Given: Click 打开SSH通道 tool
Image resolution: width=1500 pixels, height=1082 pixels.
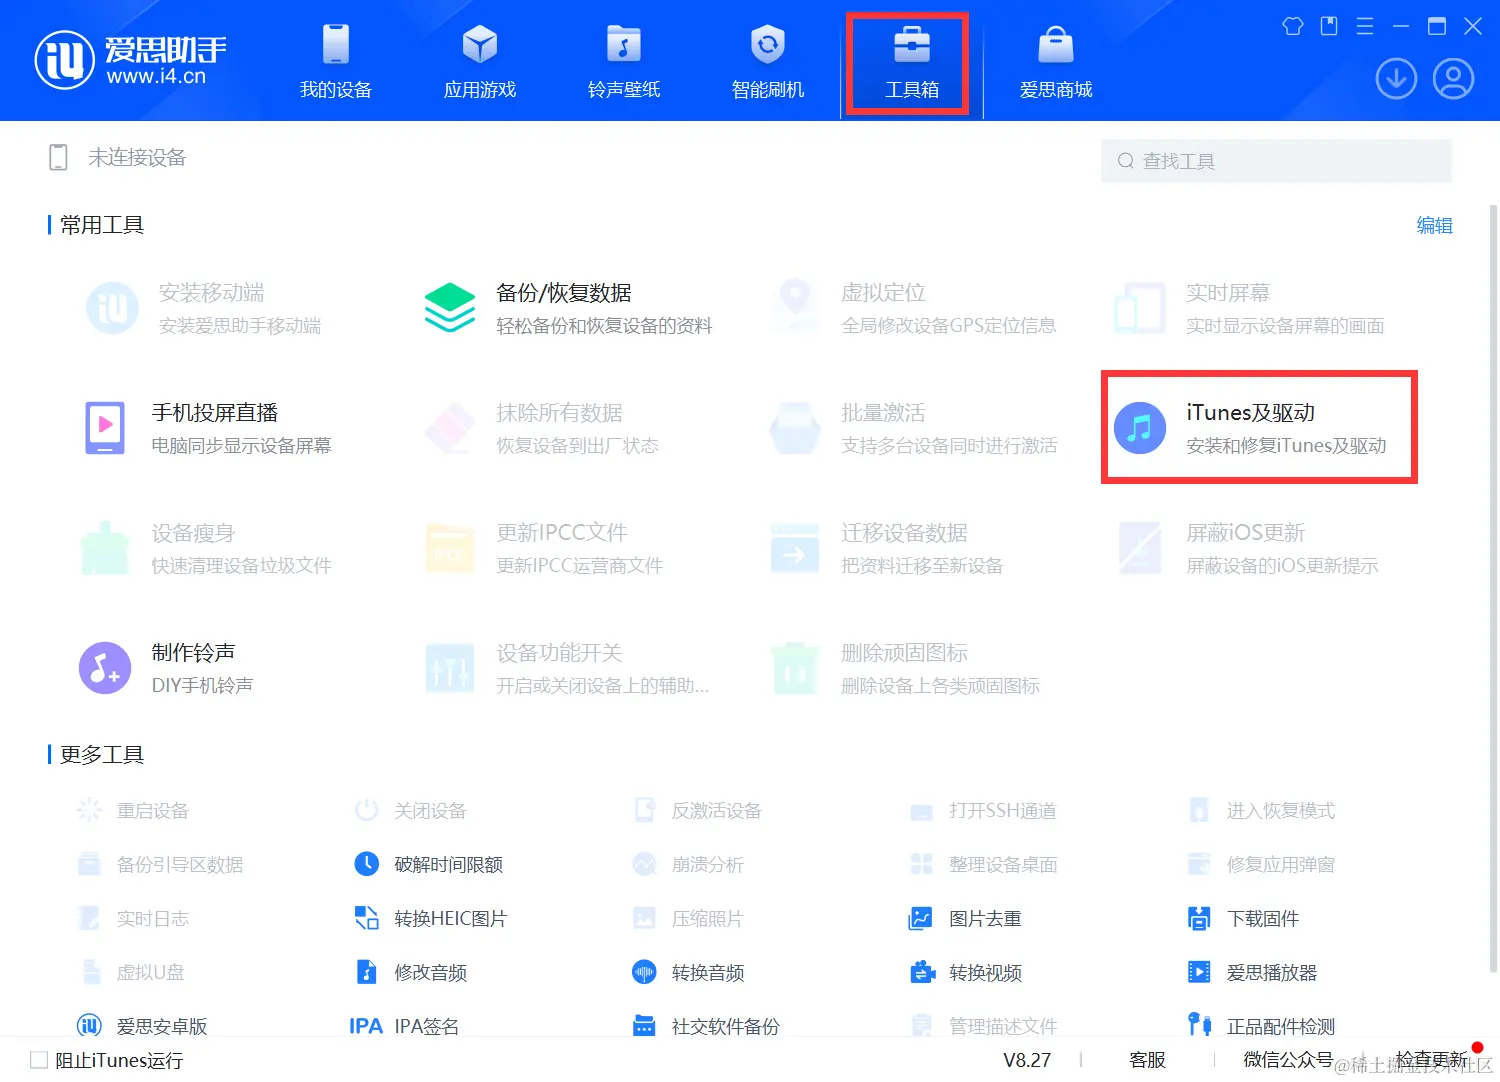Looking at the screenshot, I should click(x=983, y=810).
